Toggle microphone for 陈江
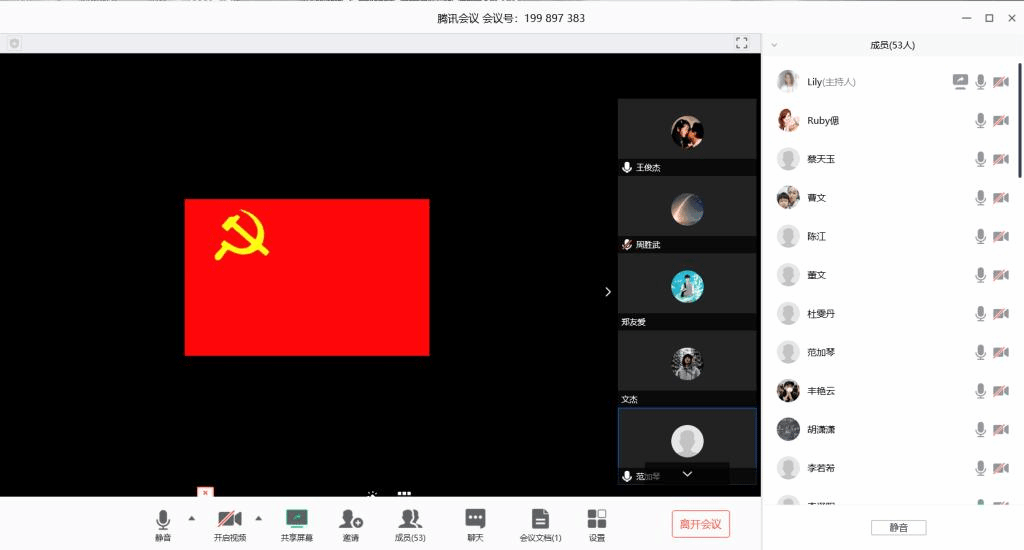This screenshot has height=550, width=1024. coord(980,236)
